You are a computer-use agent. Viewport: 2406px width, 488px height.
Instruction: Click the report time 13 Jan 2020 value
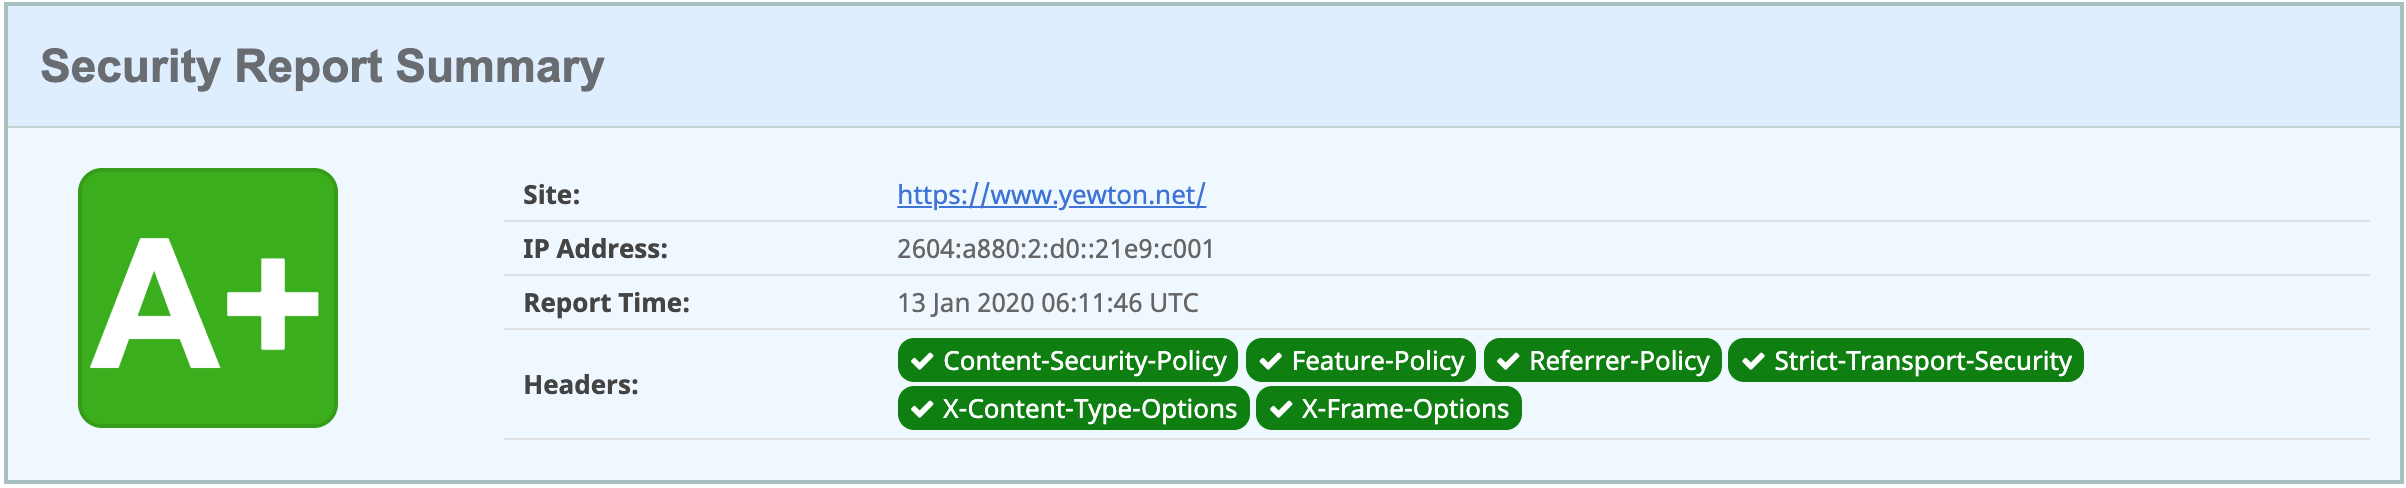click(x=1047, y=302)
